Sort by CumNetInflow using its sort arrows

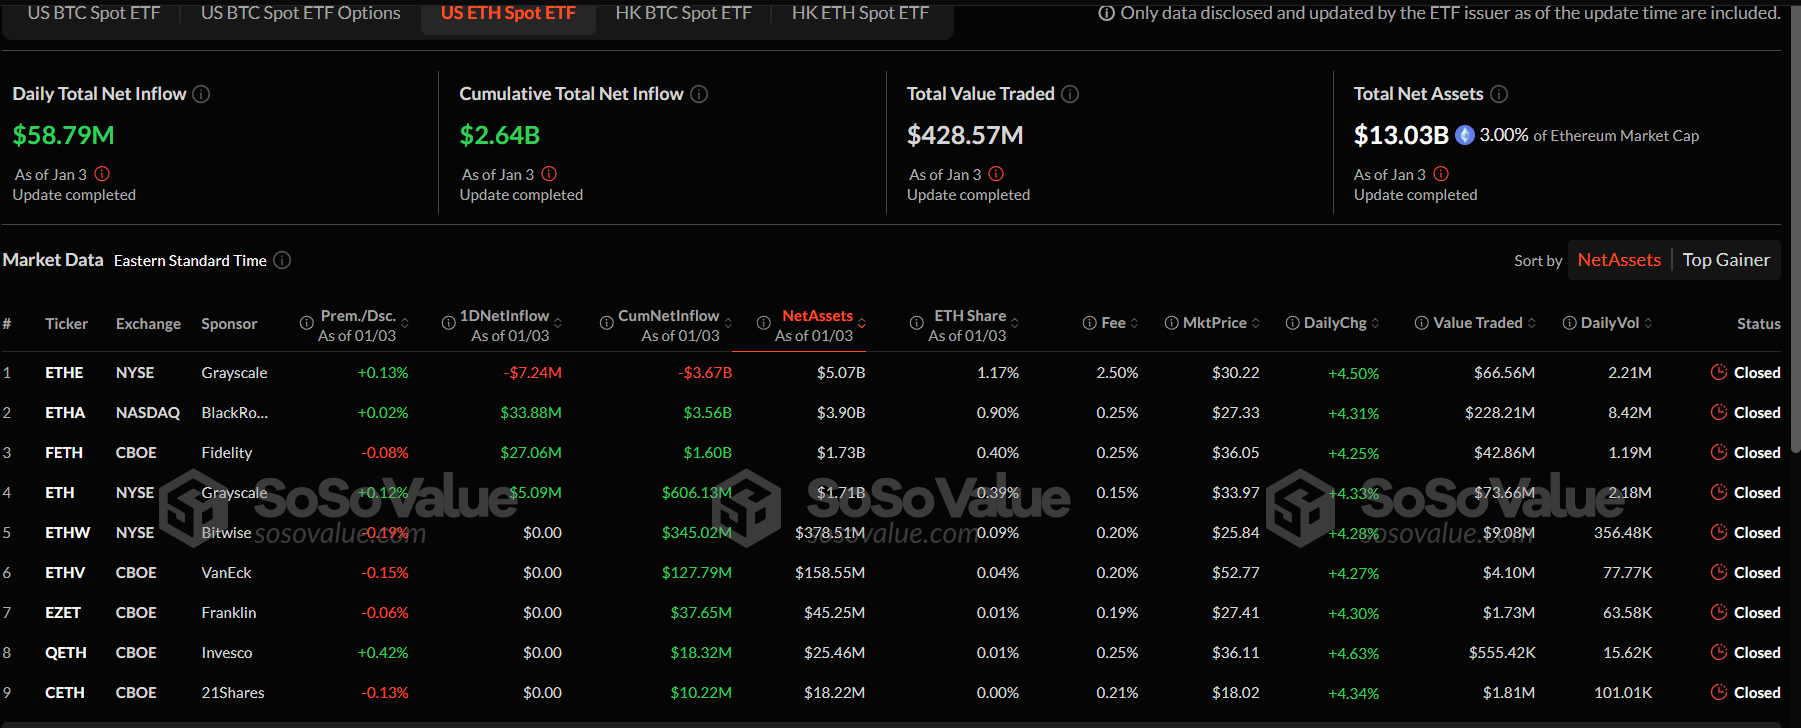click(728, 323)
